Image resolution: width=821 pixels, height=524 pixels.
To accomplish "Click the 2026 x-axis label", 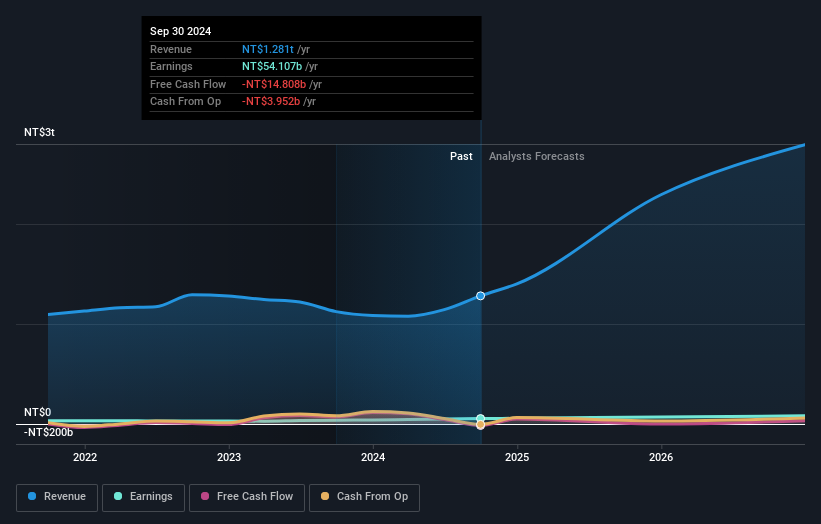I will 661,457.
